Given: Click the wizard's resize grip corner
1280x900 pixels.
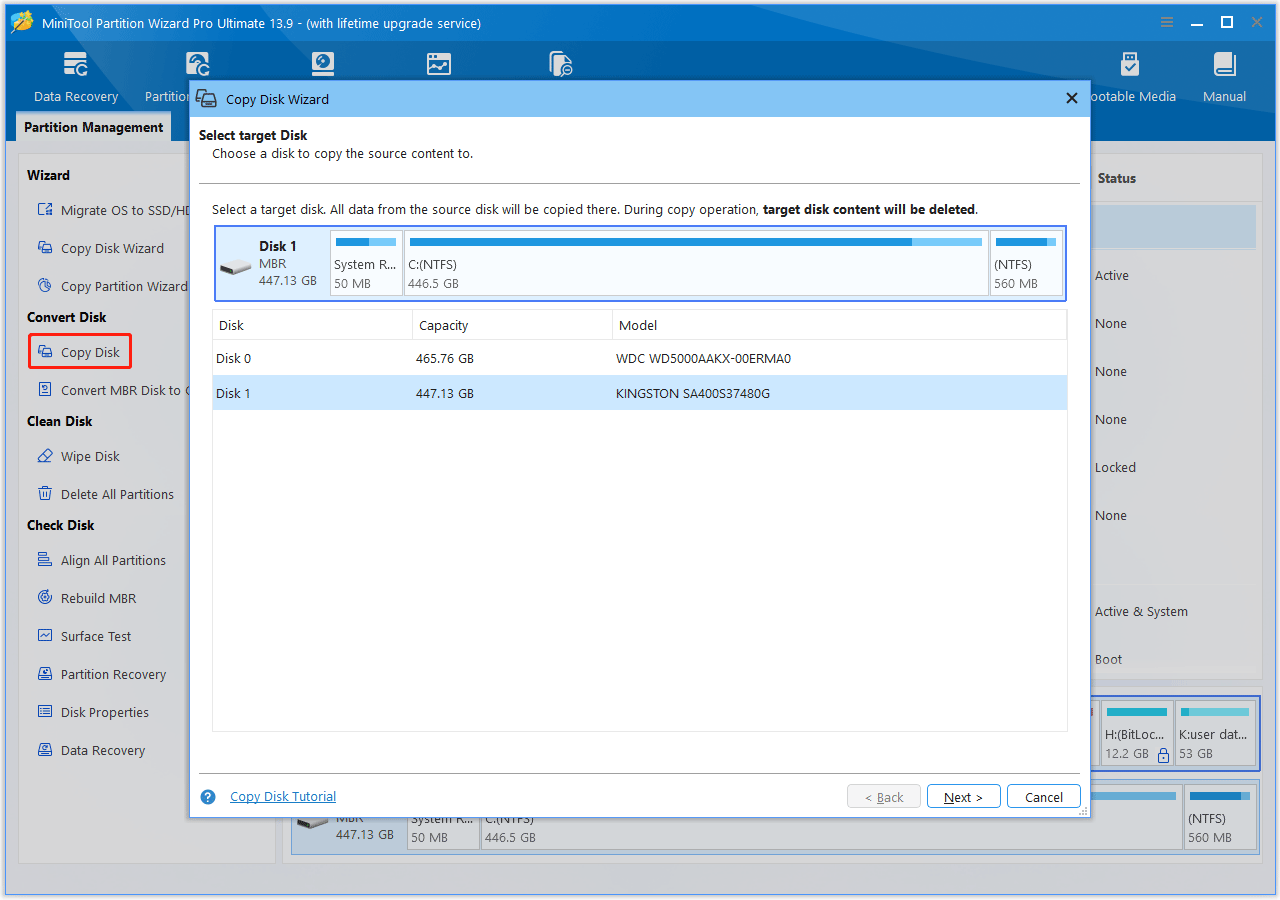Looking at the screenshot, I should [x=1083, y=812].
